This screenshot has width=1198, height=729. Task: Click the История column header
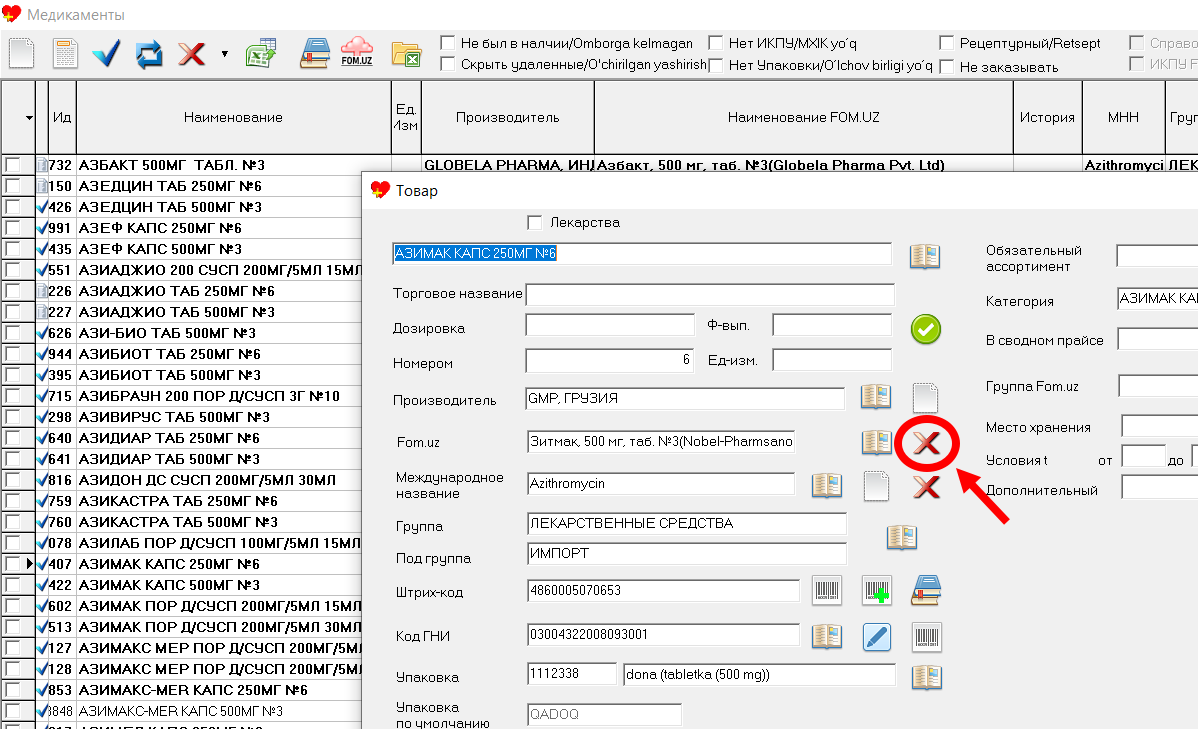point(1047,117)
